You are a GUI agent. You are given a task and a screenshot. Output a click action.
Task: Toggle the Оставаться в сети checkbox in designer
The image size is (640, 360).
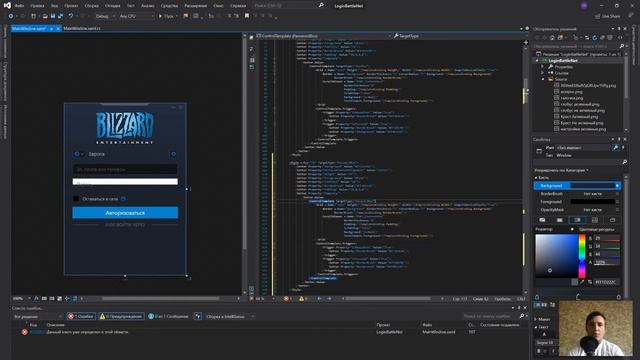click(x=76, y=199)
